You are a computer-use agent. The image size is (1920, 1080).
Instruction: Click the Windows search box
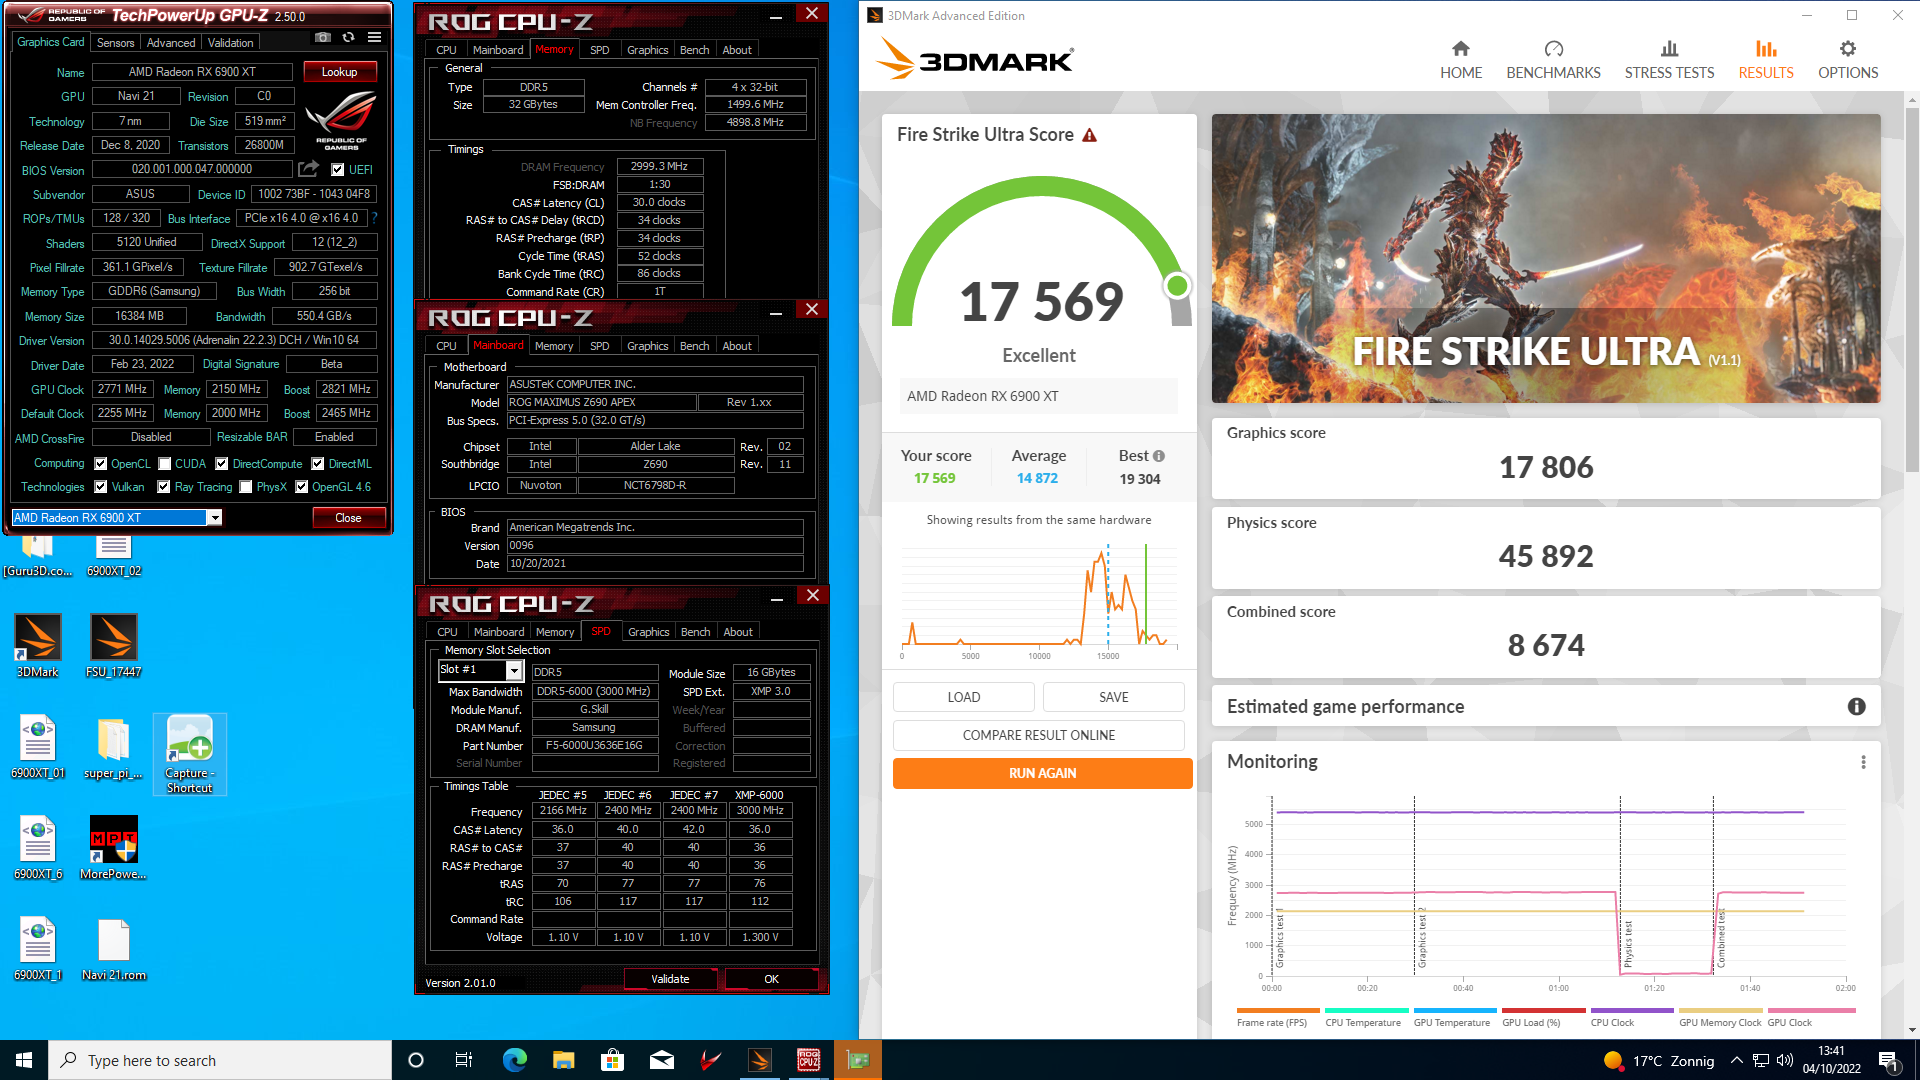[220, 1060]
